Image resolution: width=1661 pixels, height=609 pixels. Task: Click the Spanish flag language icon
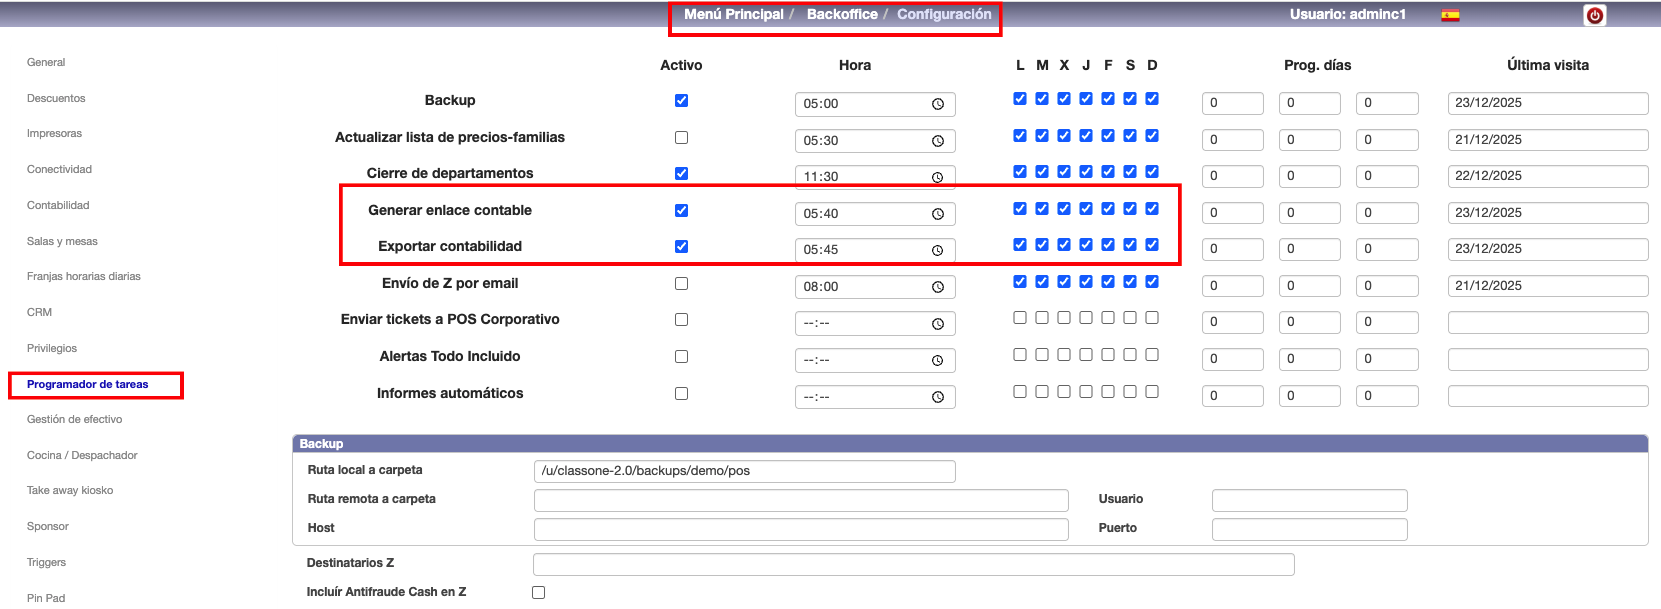pos(1449,15)
